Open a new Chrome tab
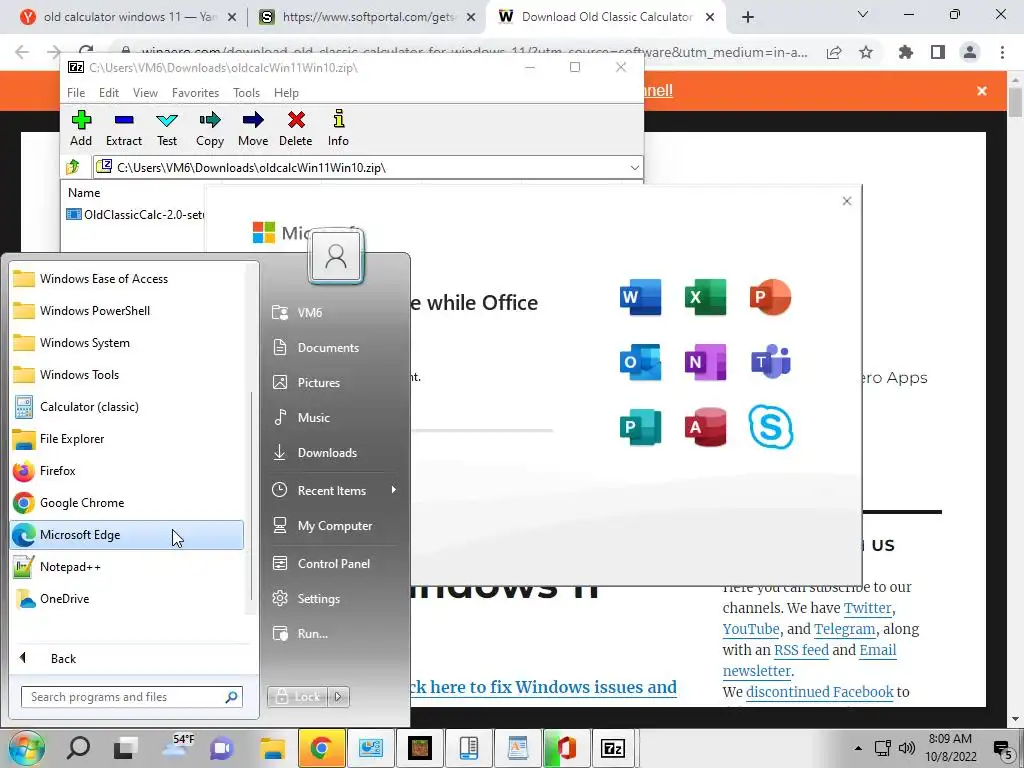The image size is (1024, 768). [x=748, y=18]
